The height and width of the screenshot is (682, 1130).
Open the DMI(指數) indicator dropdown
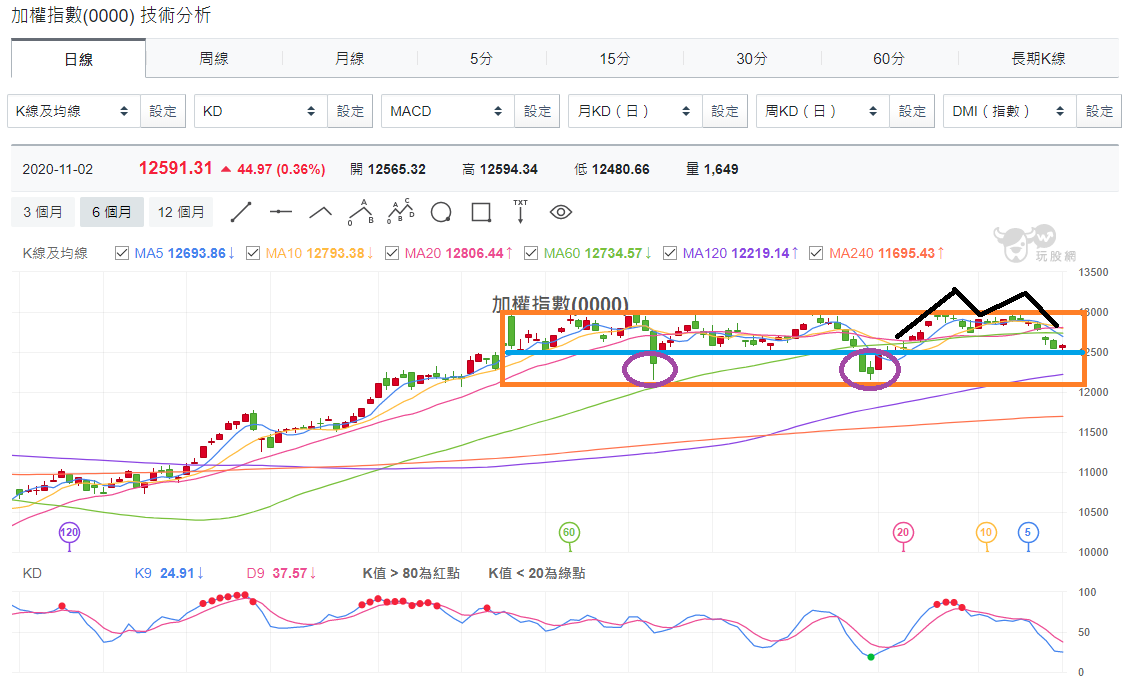click(x=1010, y=111)
